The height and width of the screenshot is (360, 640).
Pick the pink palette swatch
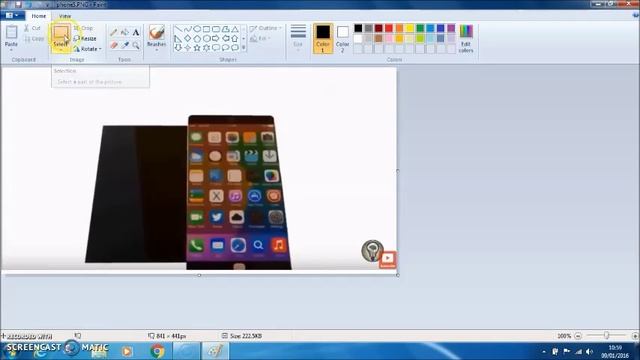389,38
